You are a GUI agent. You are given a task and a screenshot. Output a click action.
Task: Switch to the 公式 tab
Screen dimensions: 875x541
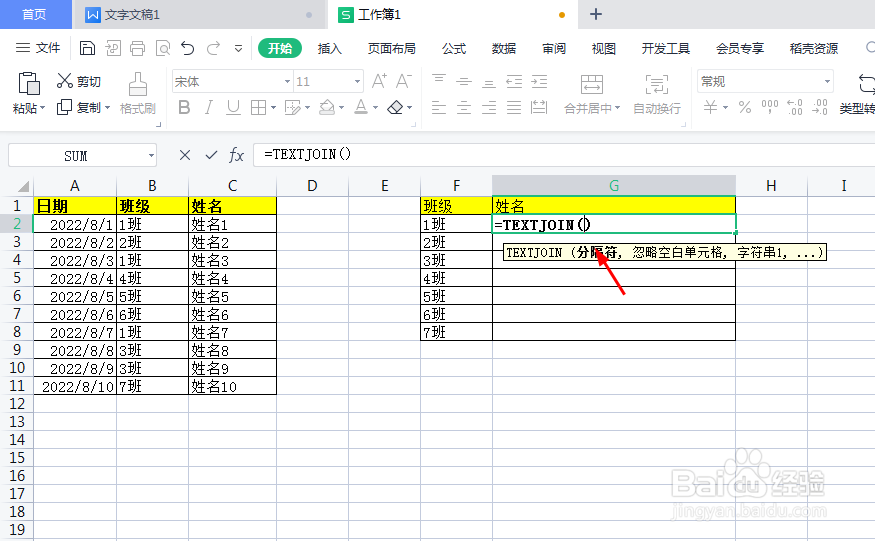tap(454, 49)
